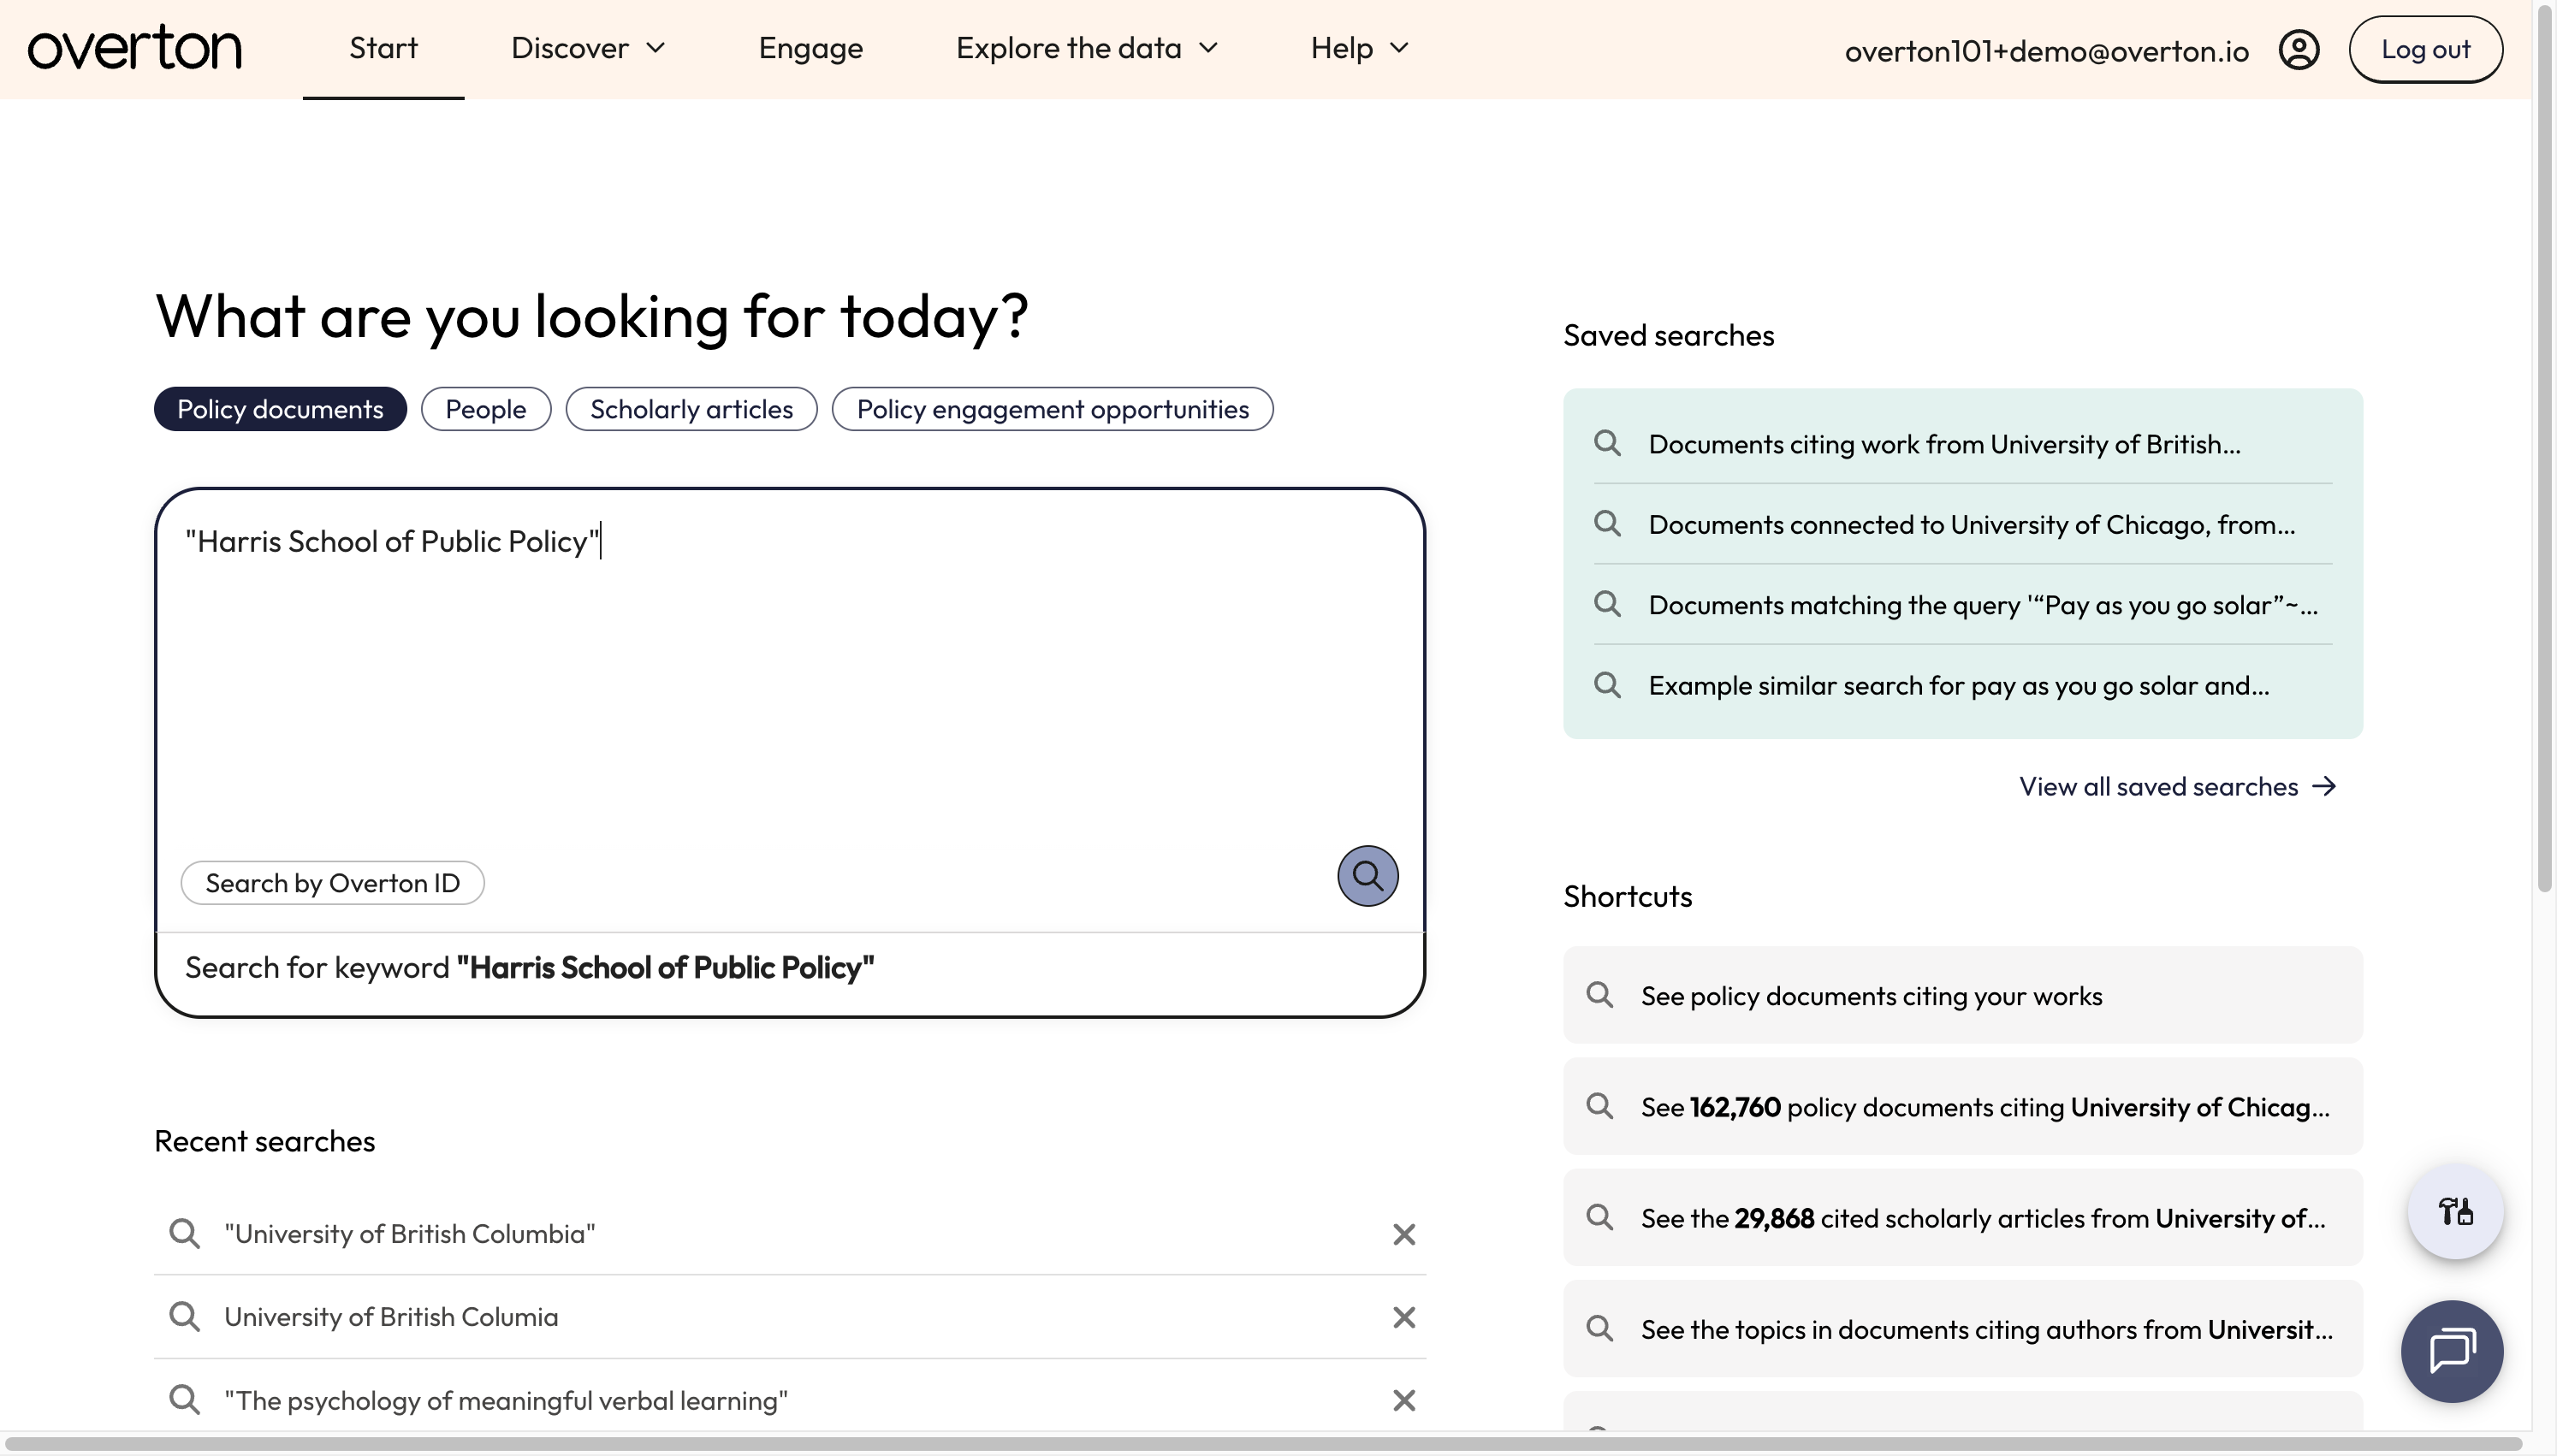Remove recent search "University of British Columbia"
The image size is (2557, 1456).
(1403, 1234)
